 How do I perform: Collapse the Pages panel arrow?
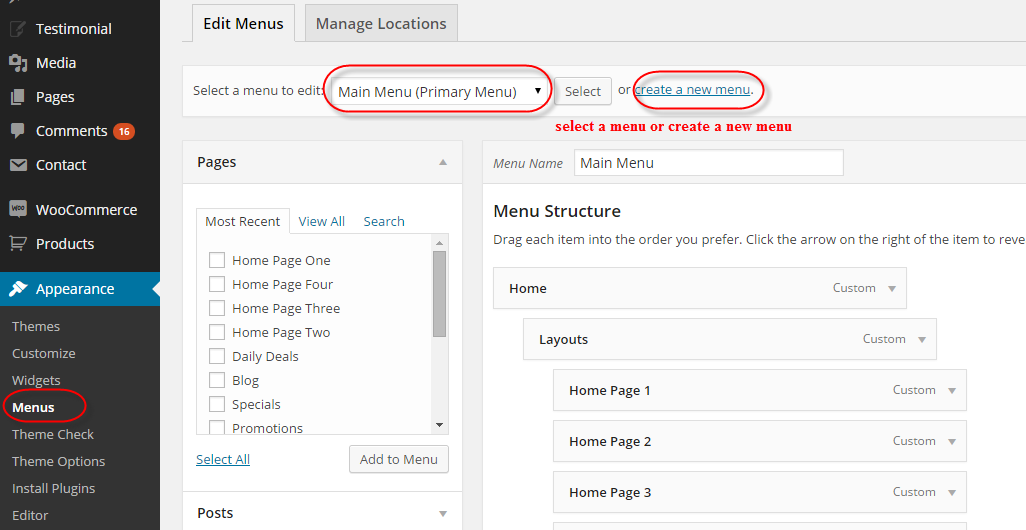(x=443, y=162)
